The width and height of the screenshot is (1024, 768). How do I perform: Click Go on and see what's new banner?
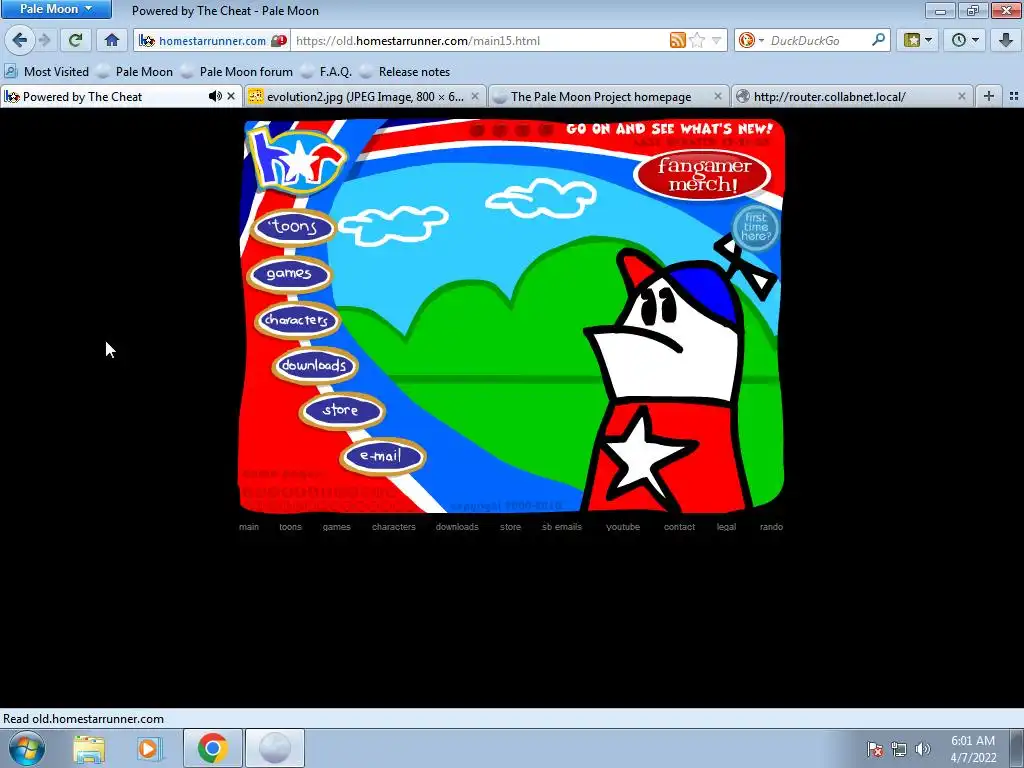(x=669, y=129)
